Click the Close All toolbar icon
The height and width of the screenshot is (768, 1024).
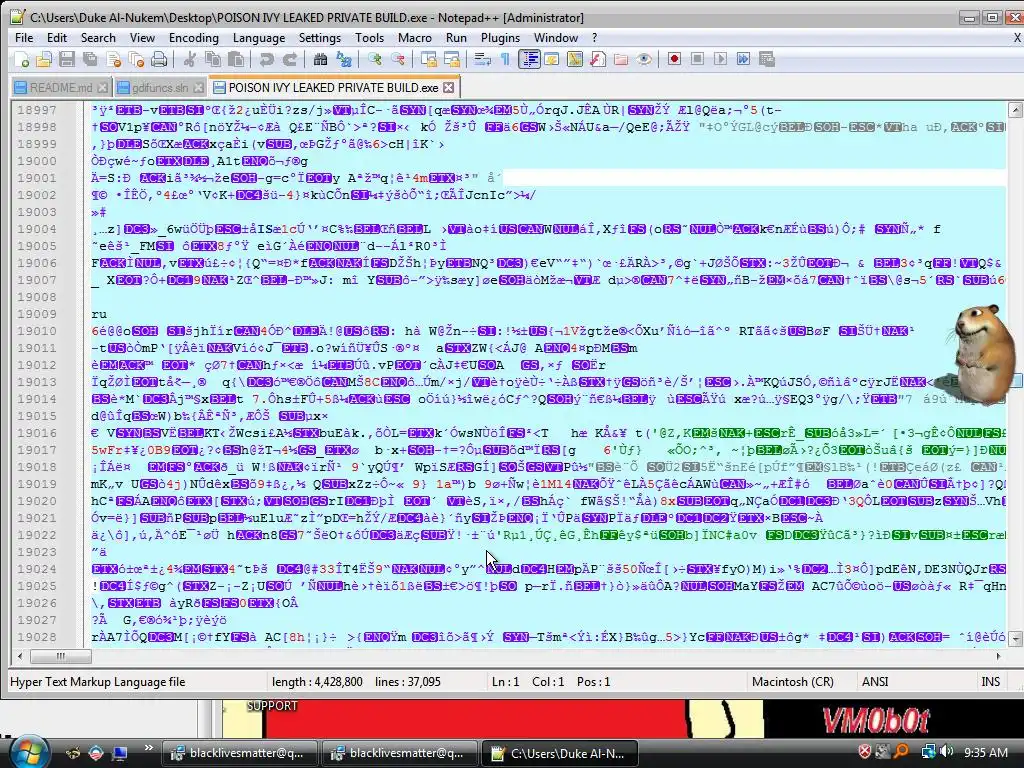(136, 59)
